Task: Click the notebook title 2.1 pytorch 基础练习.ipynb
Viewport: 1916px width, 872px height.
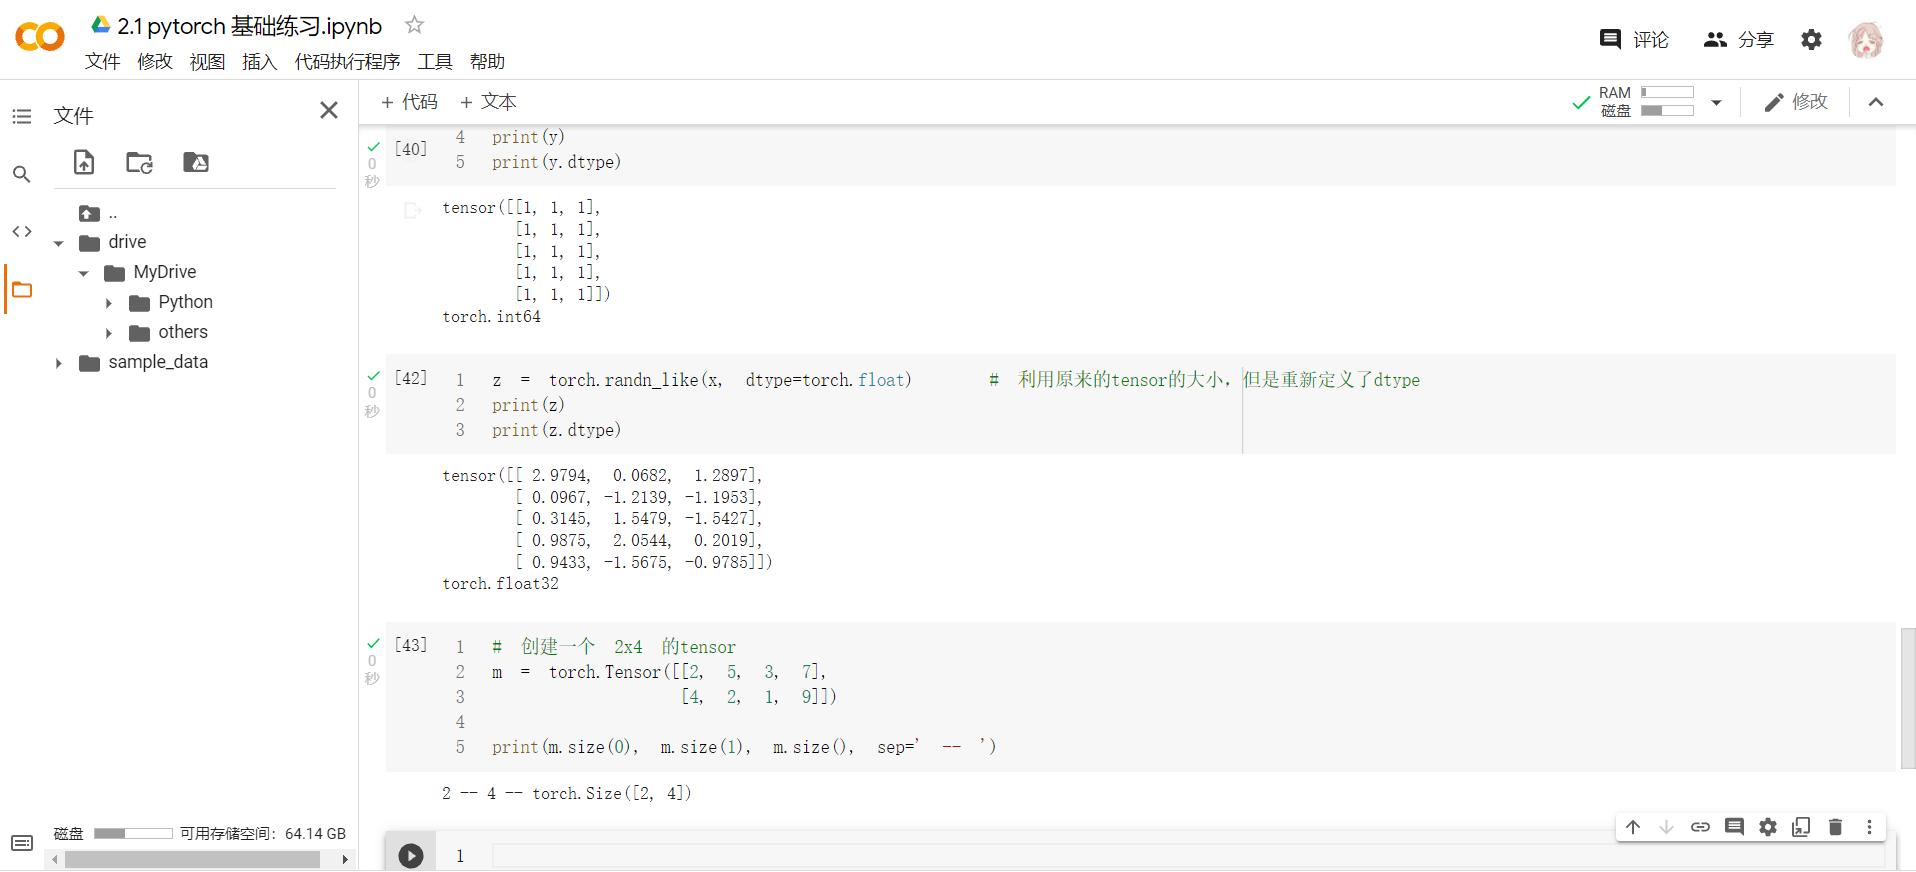Action: click(249, 26)
